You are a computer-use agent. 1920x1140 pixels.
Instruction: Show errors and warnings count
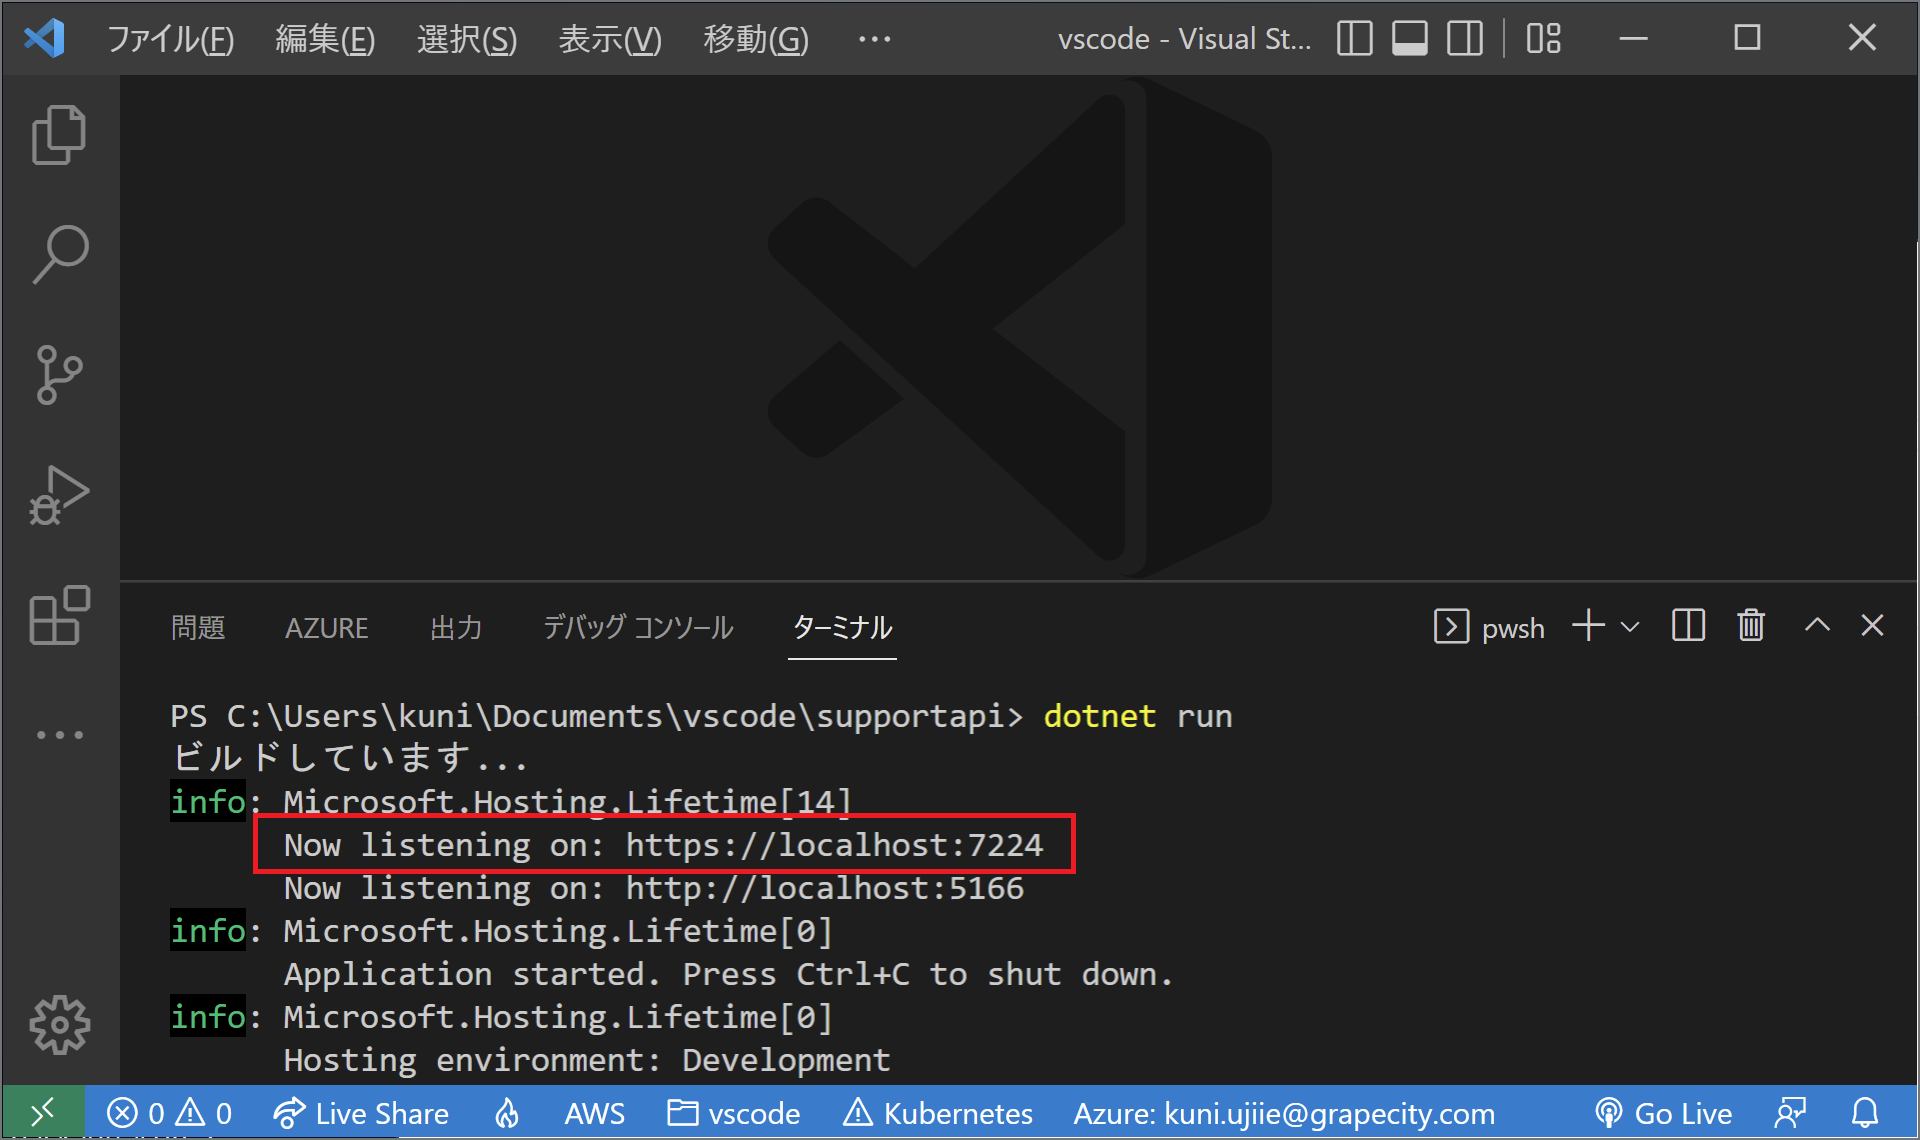pyautogui.click(x=169, y=1113)
